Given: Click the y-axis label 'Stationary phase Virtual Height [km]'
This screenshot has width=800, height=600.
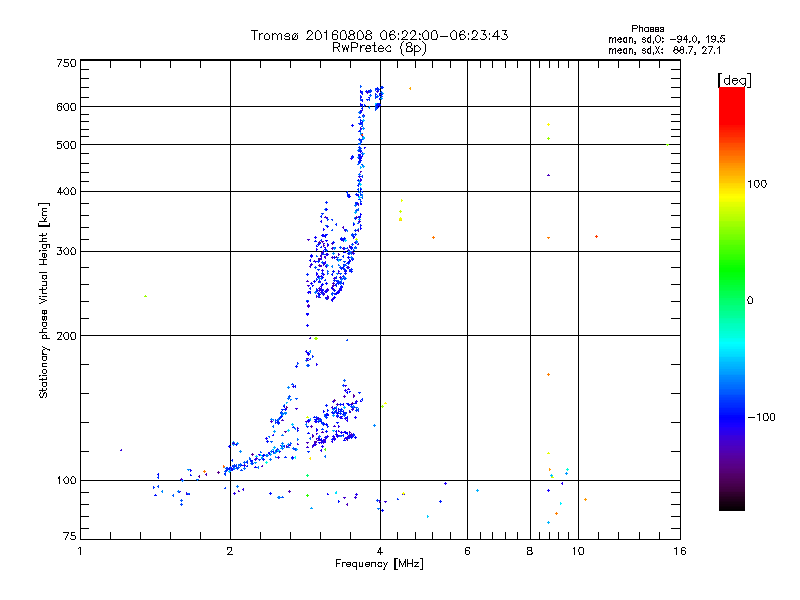Looking at the screenshot, I should click(x=43, y=300).
